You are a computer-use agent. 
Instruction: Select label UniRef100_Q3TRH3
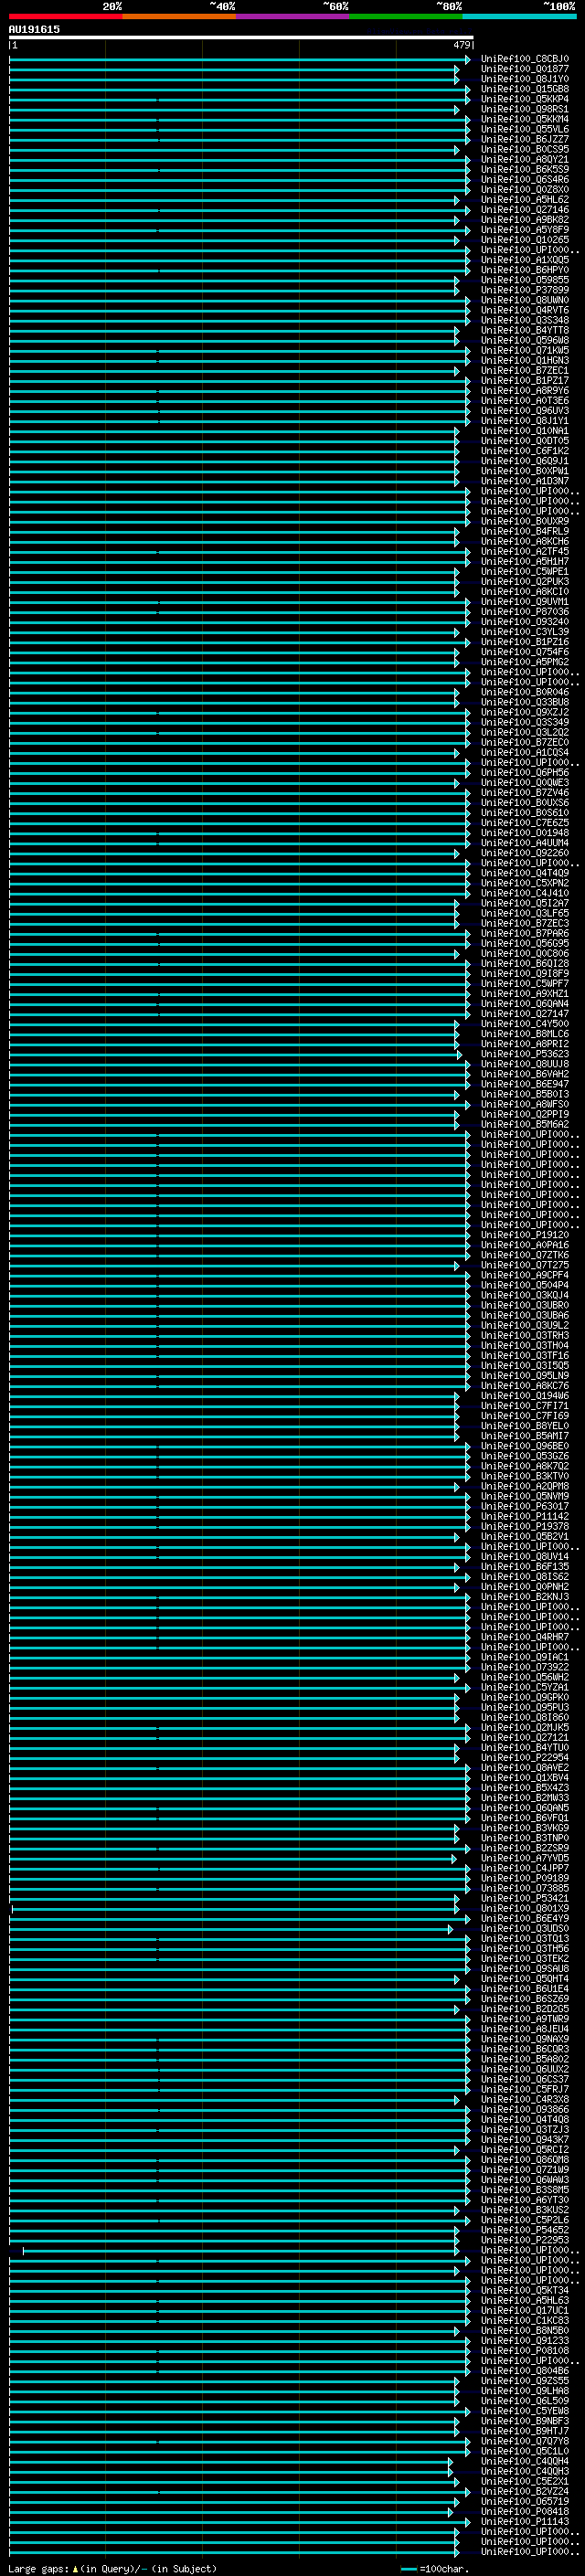525,1336
